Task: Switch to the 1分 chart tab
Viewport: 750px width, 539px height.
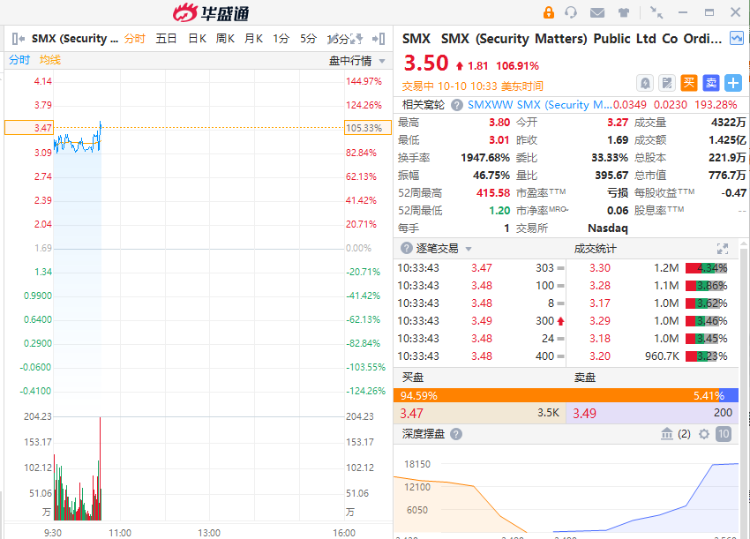Action: 281,39
